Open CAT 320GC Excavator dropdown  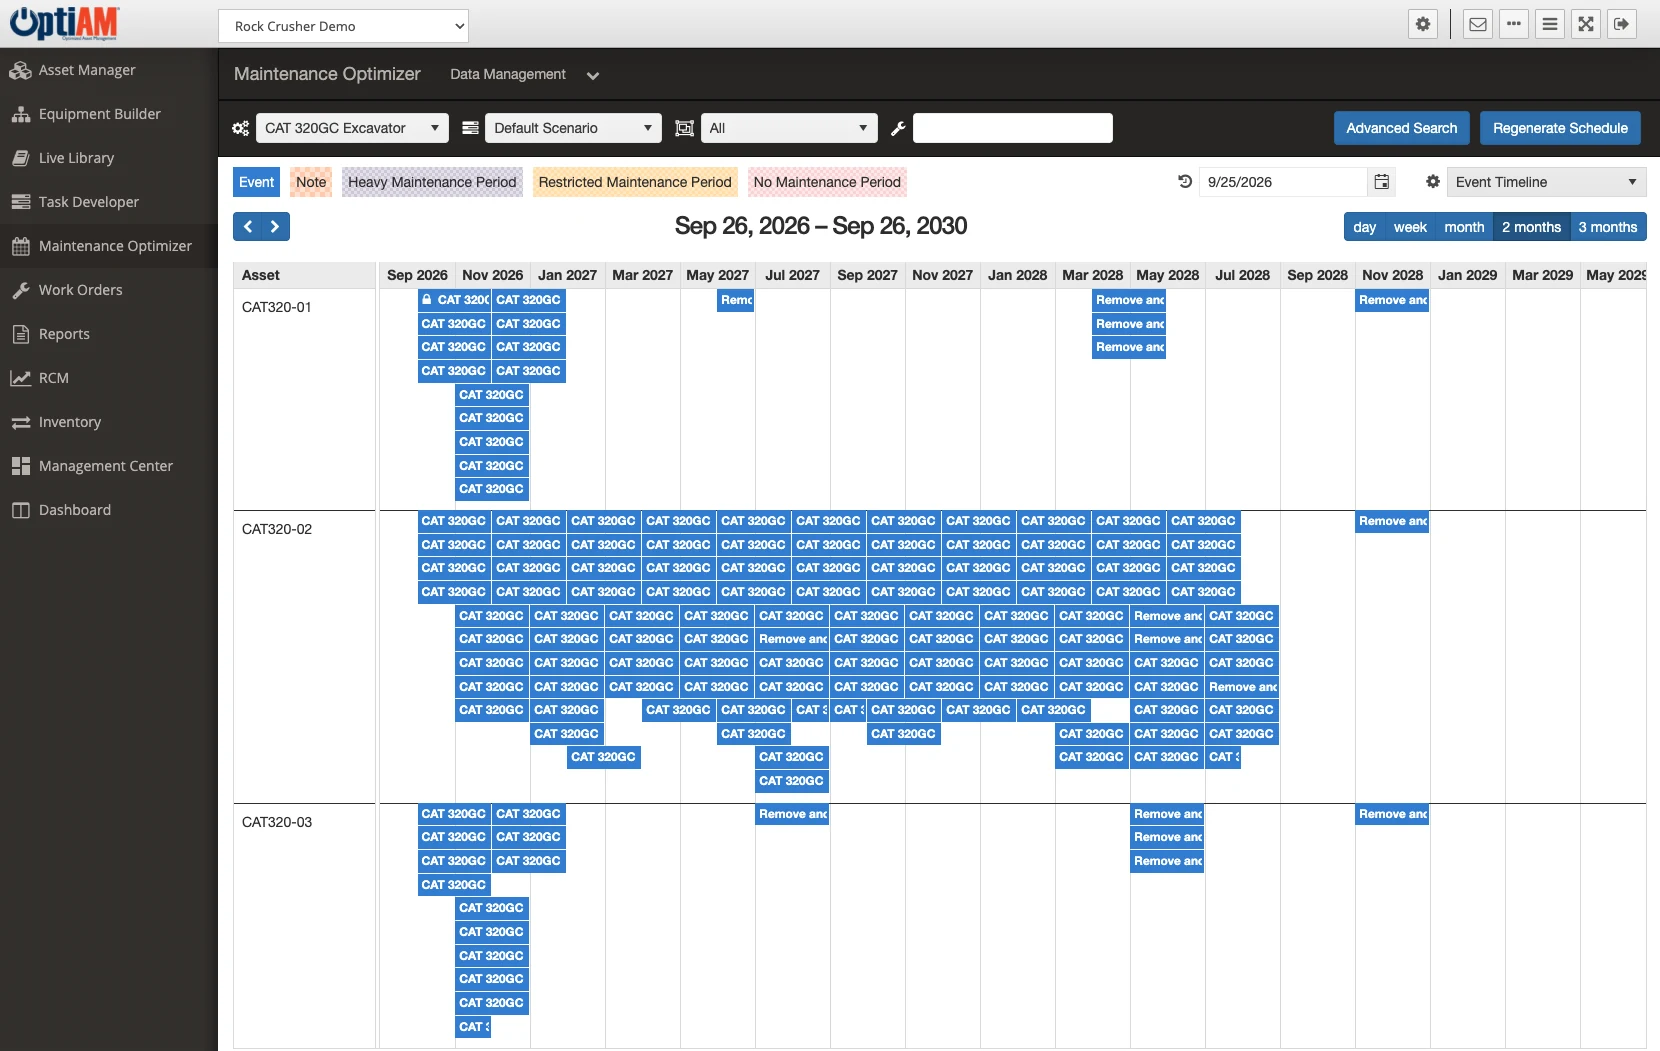pos(352,128)
